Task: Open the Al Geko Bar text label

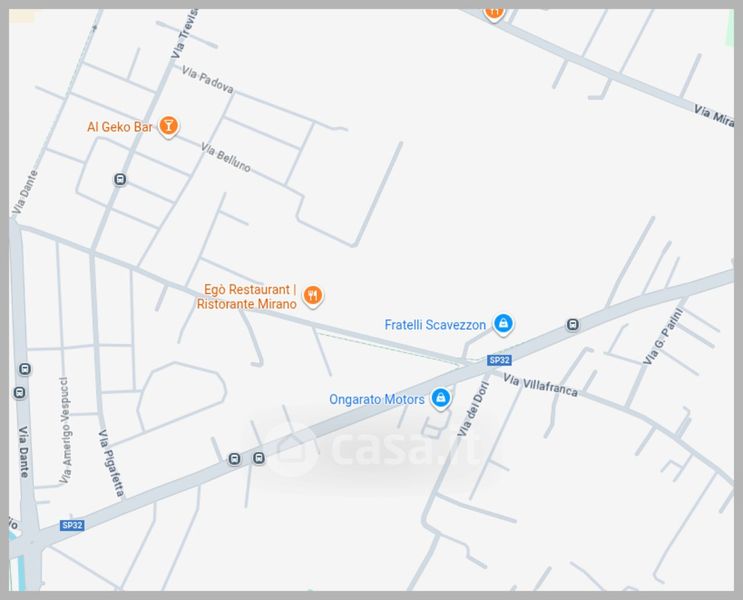Action: point(120,127)
